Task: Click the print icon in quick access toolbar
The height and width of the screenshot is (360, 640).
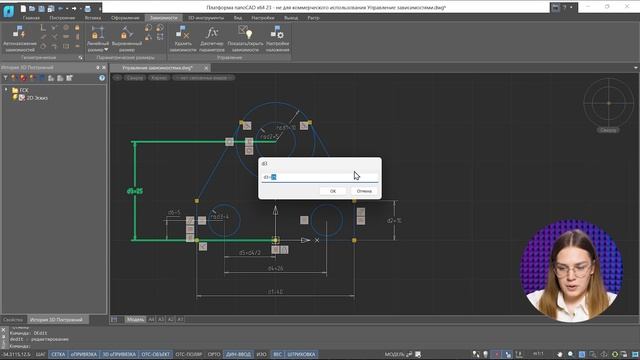Action: 88,8
